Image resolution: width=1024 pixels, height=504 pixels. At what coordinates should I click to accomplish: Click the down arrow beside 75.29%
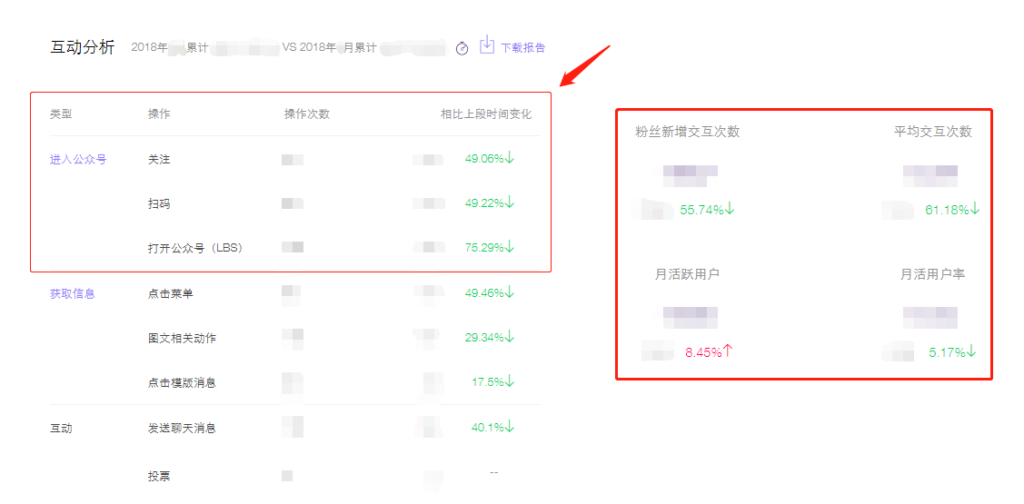point(510,247)
